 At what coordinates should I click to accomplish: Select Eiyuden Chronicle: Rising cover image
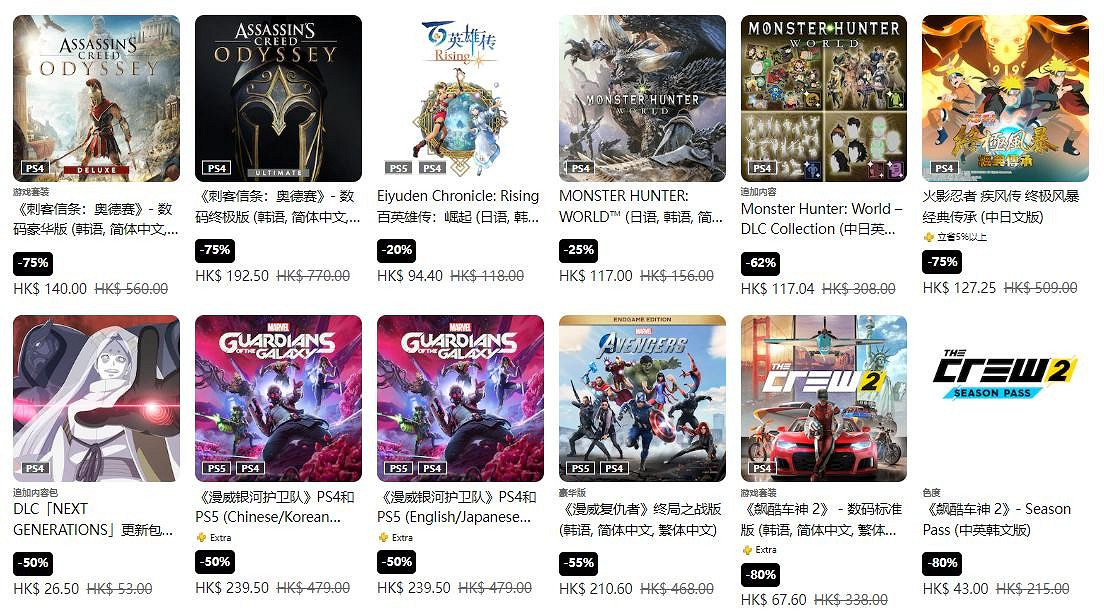(x=460, y=99)
